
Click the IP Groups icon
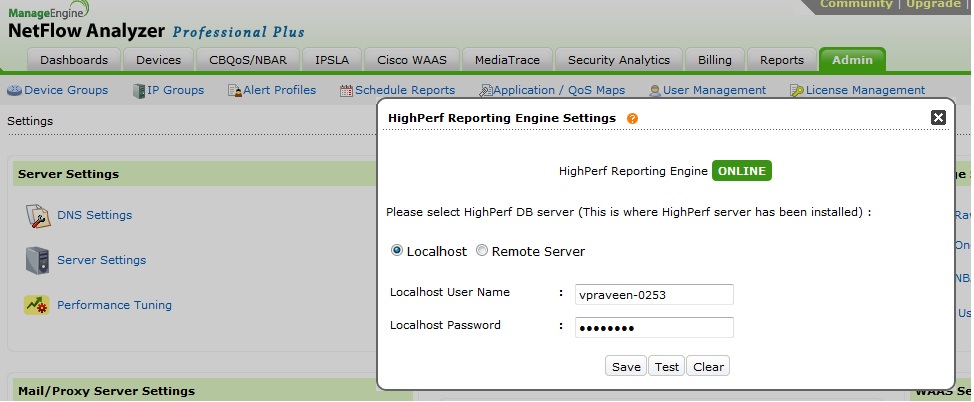140,91
